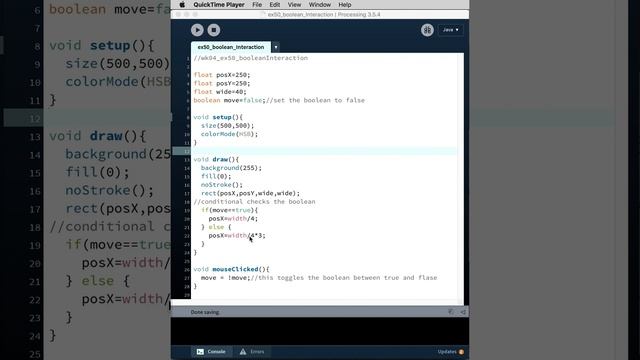The width and height of the screenshot is (640, 360).
Task: Stop the running sketch
Action: click(x=213, y=30)
